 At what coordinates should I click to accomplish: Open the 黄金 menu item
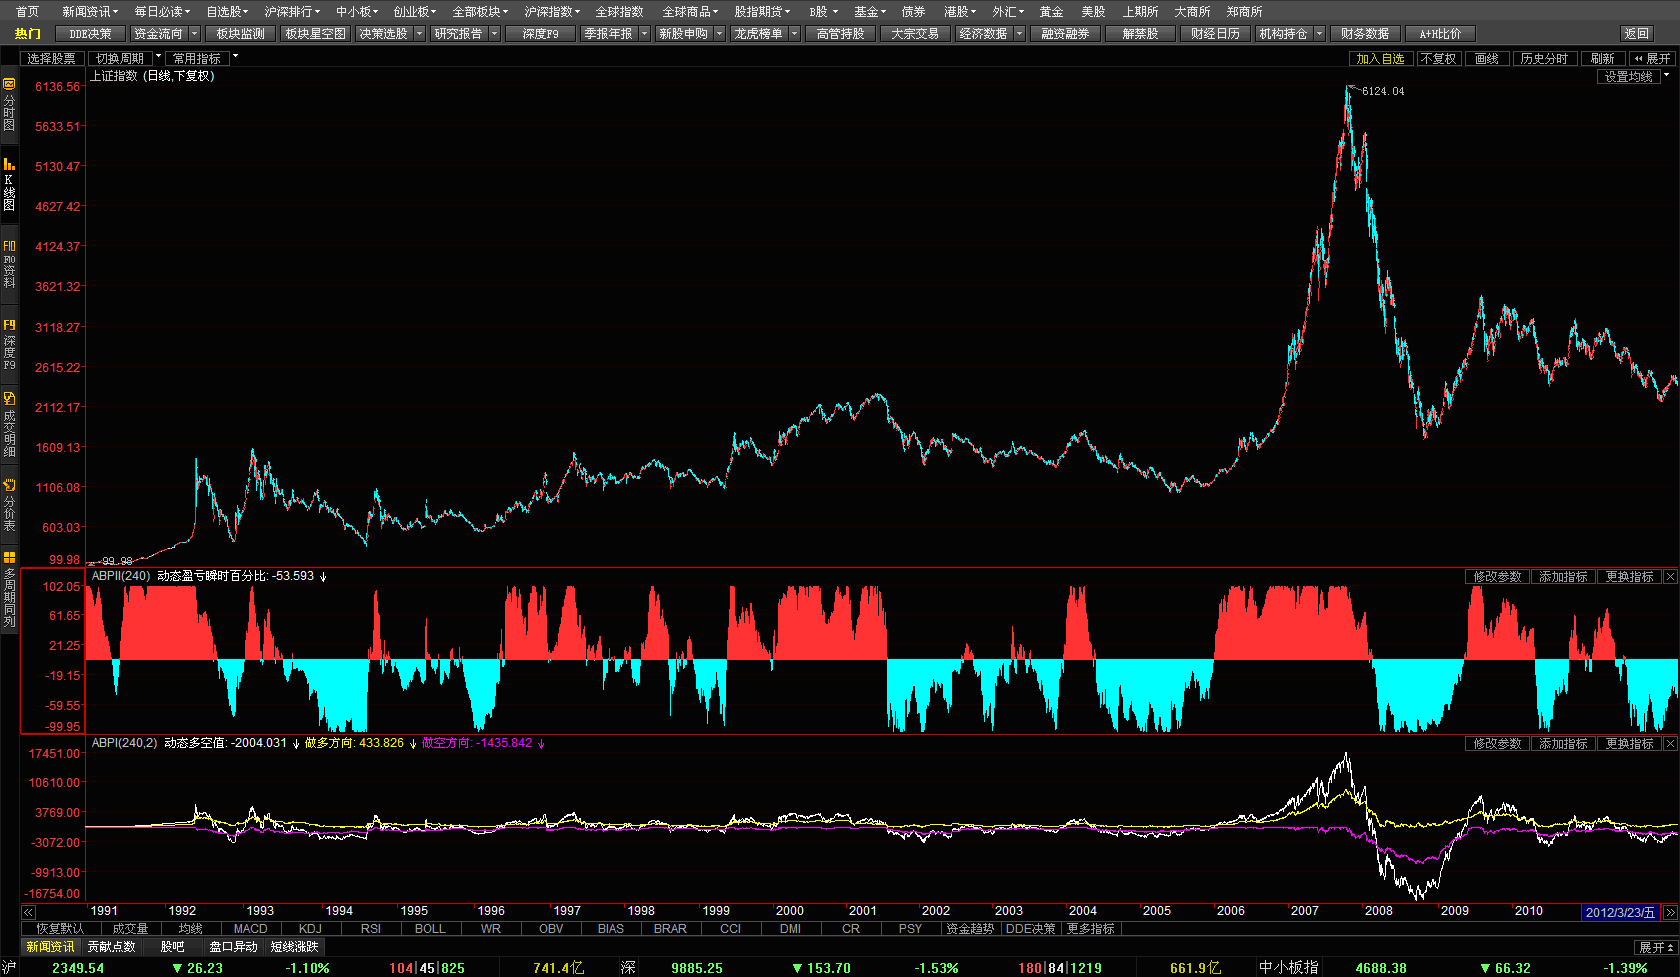coord(1051,12)
